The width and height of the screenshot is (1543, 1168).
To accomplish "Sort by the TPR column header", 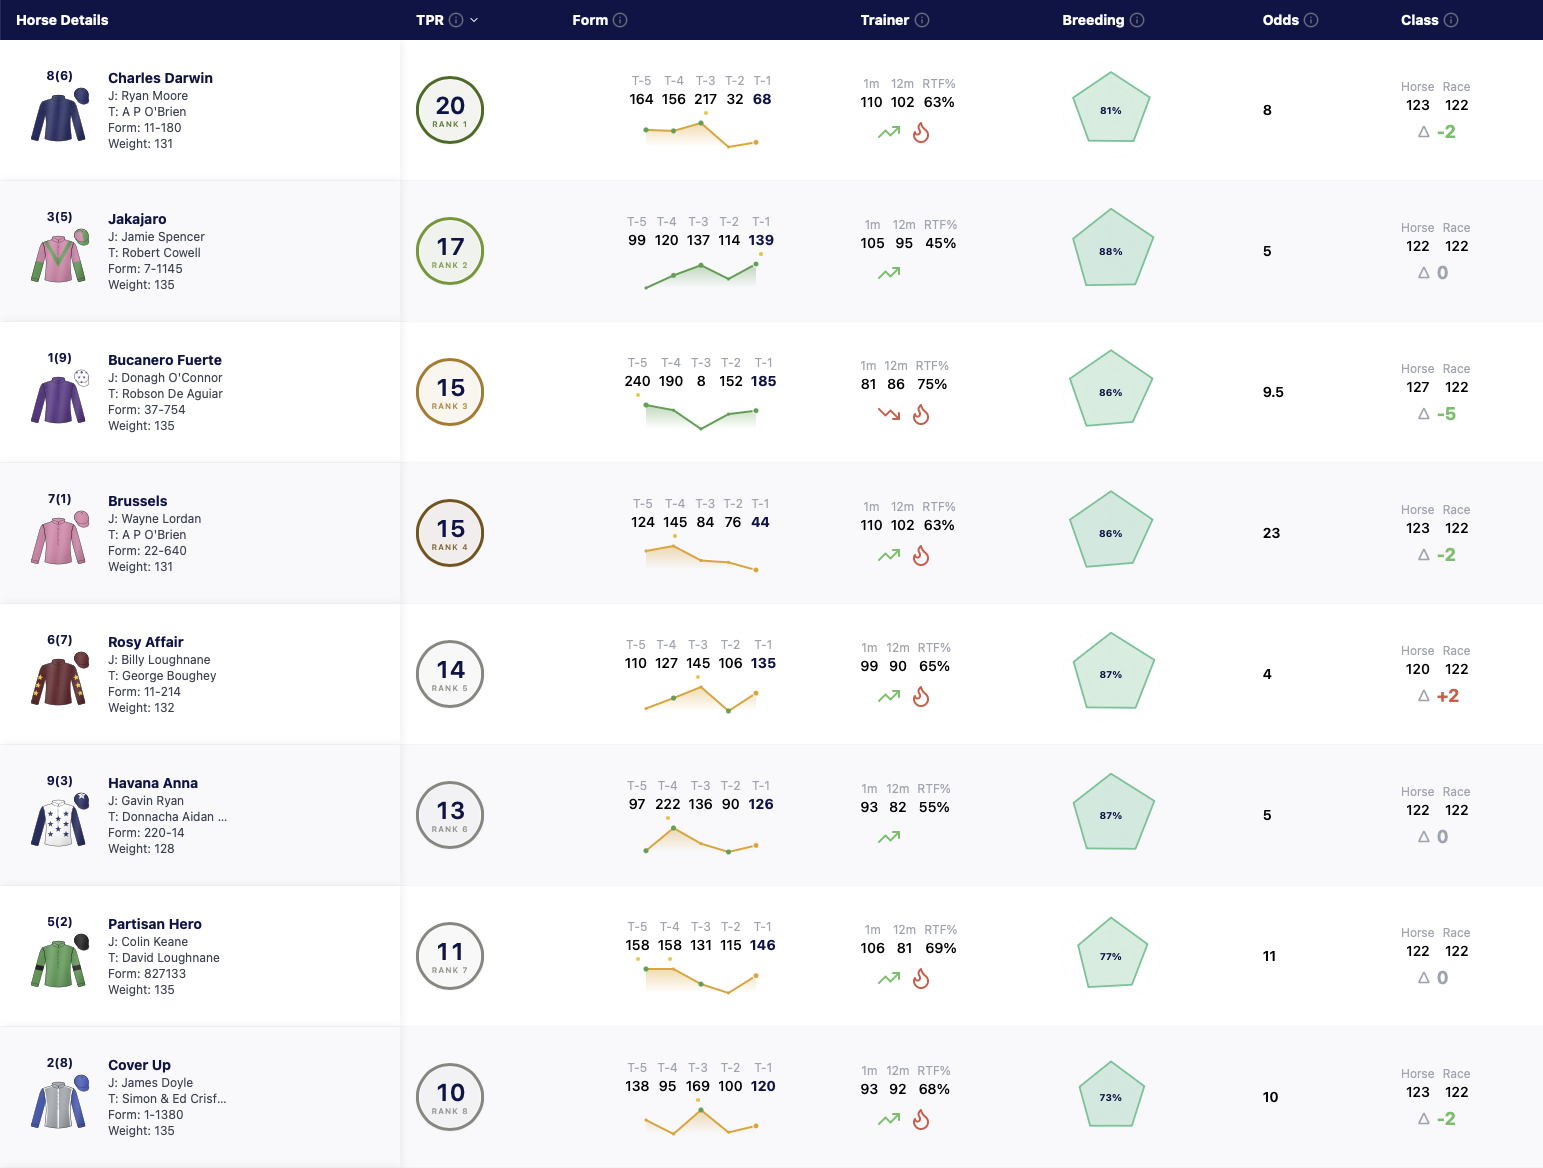I will pos(430,20).
